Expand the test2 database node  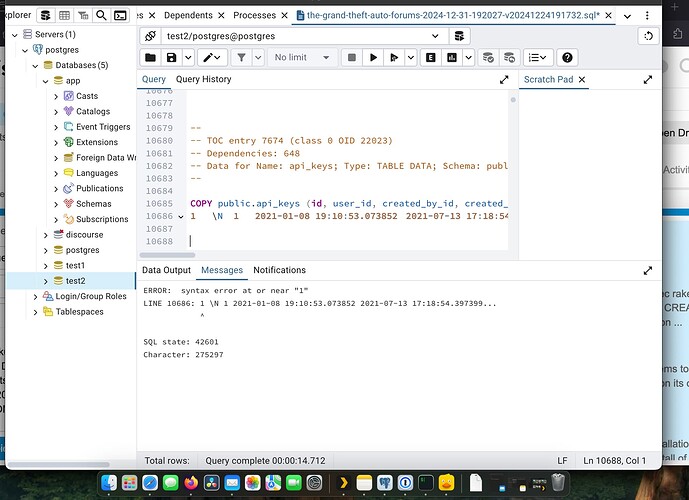pos(46,281)
